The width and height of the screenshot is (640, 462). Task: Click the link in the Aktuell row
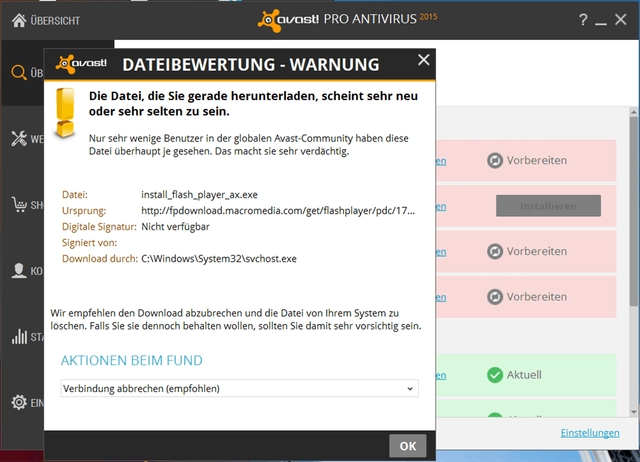[x=441, y=375]
